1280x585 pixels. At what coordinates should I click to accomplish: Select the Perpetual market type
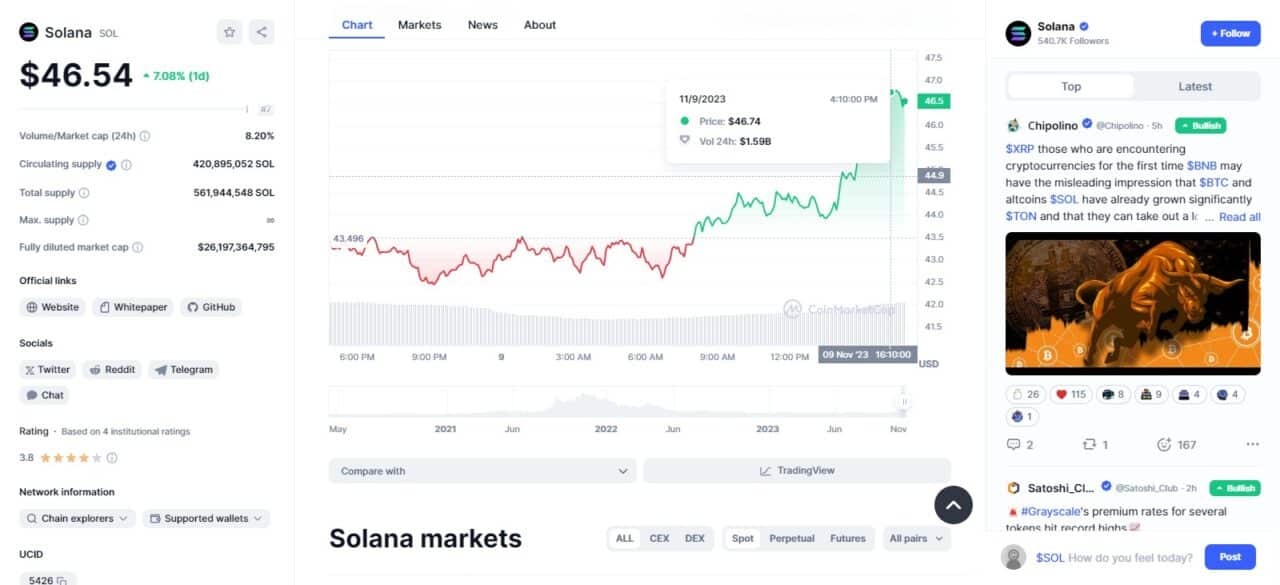(791, 538)
